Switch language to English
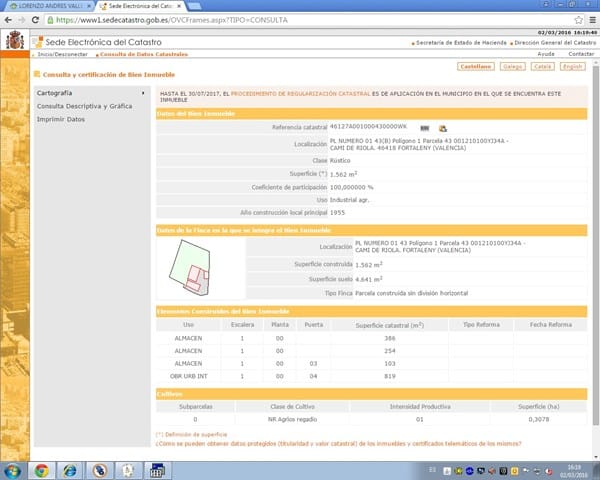 click(x=572, y=67)
